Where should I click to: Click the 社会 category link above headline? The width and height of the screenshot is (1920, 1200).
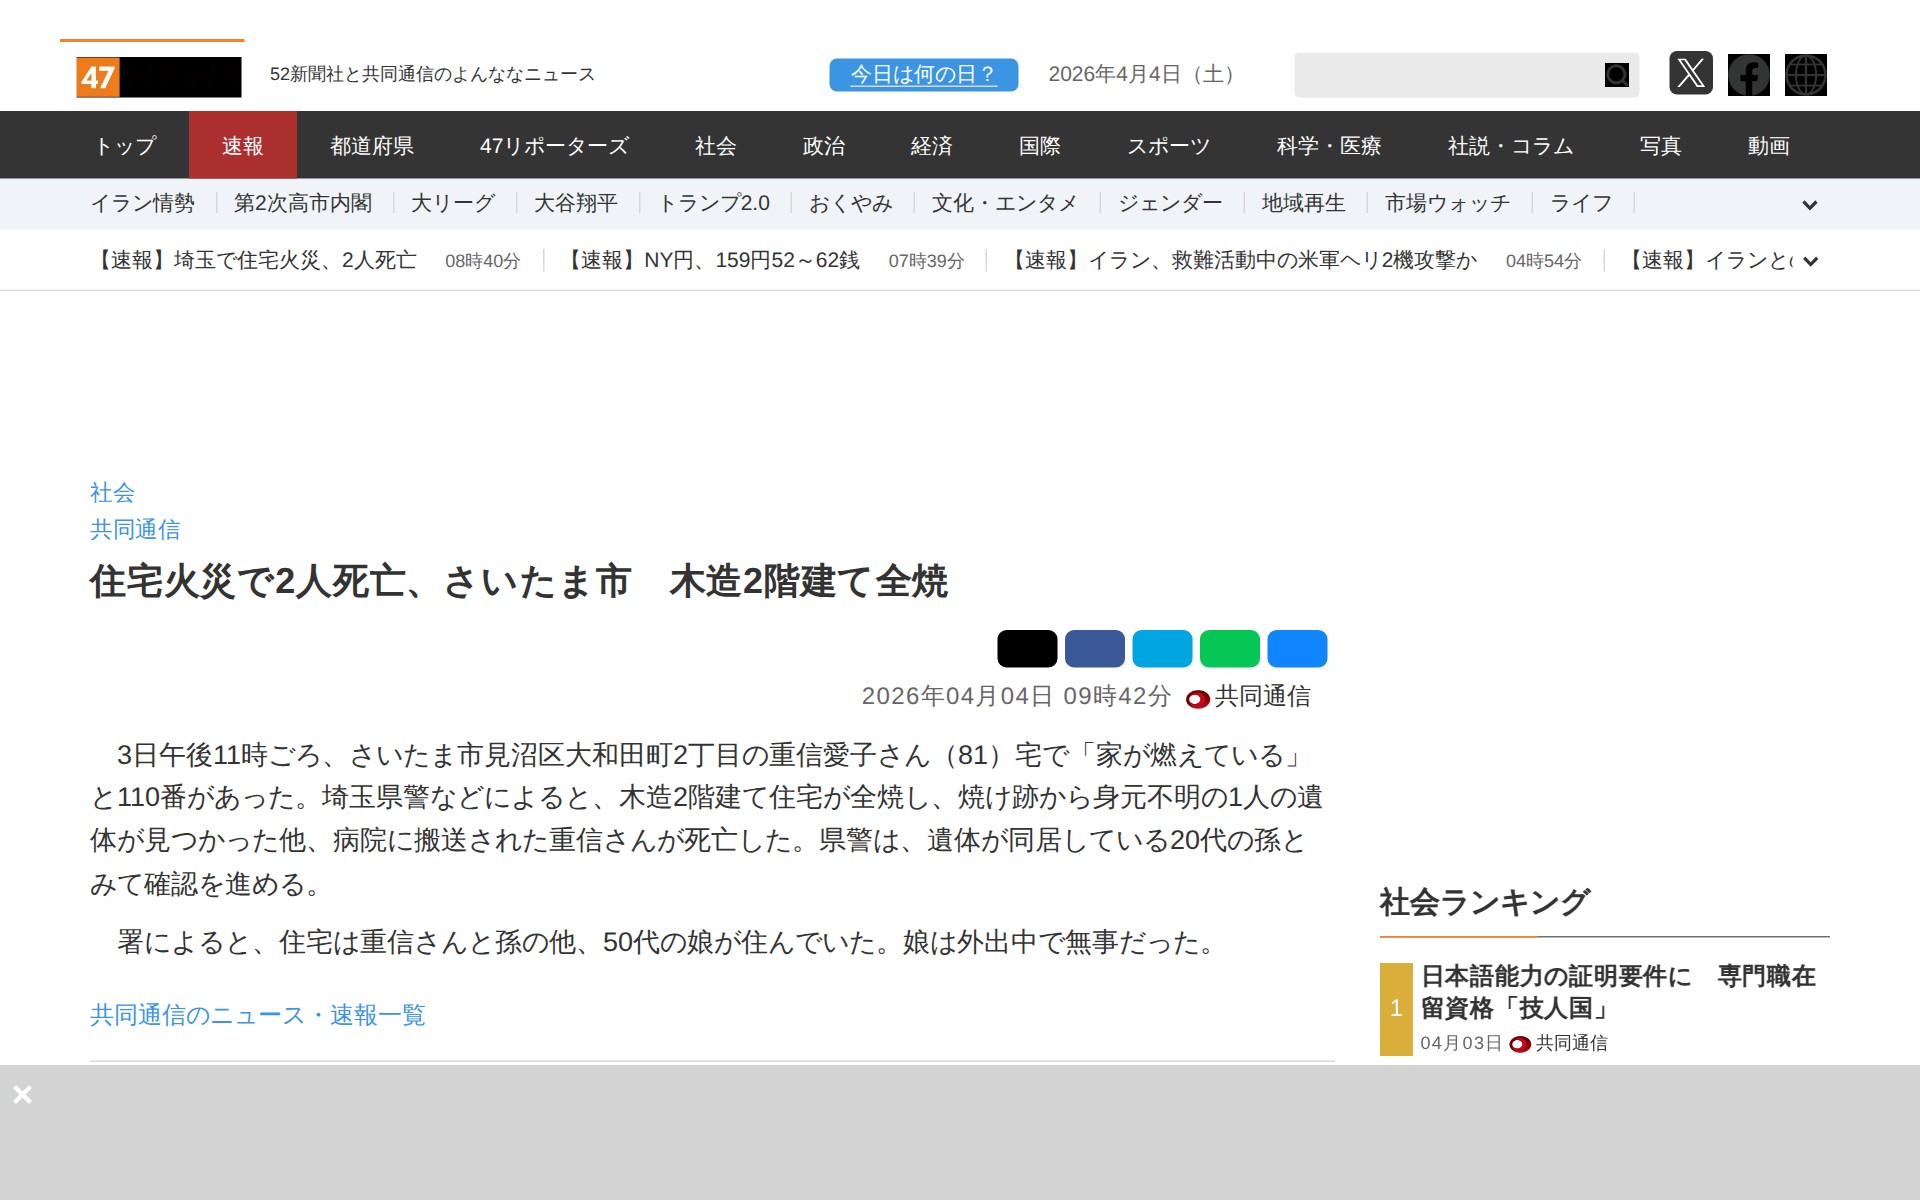point(112,492)
